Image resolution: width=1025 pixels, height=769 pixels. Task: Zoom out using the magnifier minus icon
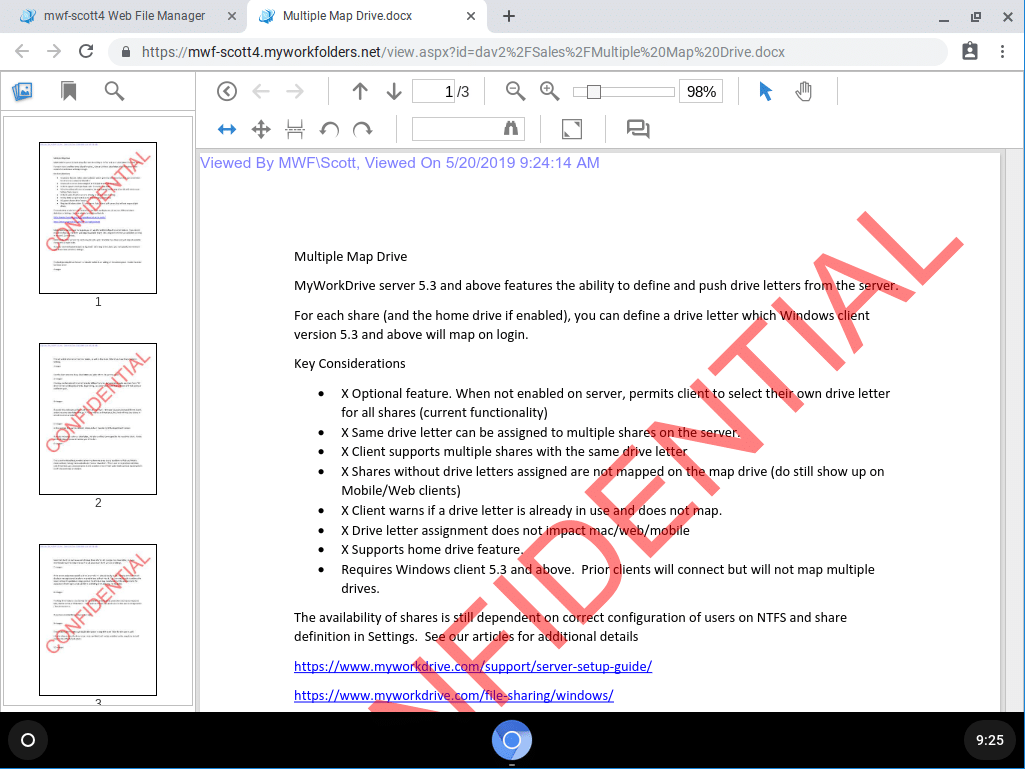click(x=514, y=91)
